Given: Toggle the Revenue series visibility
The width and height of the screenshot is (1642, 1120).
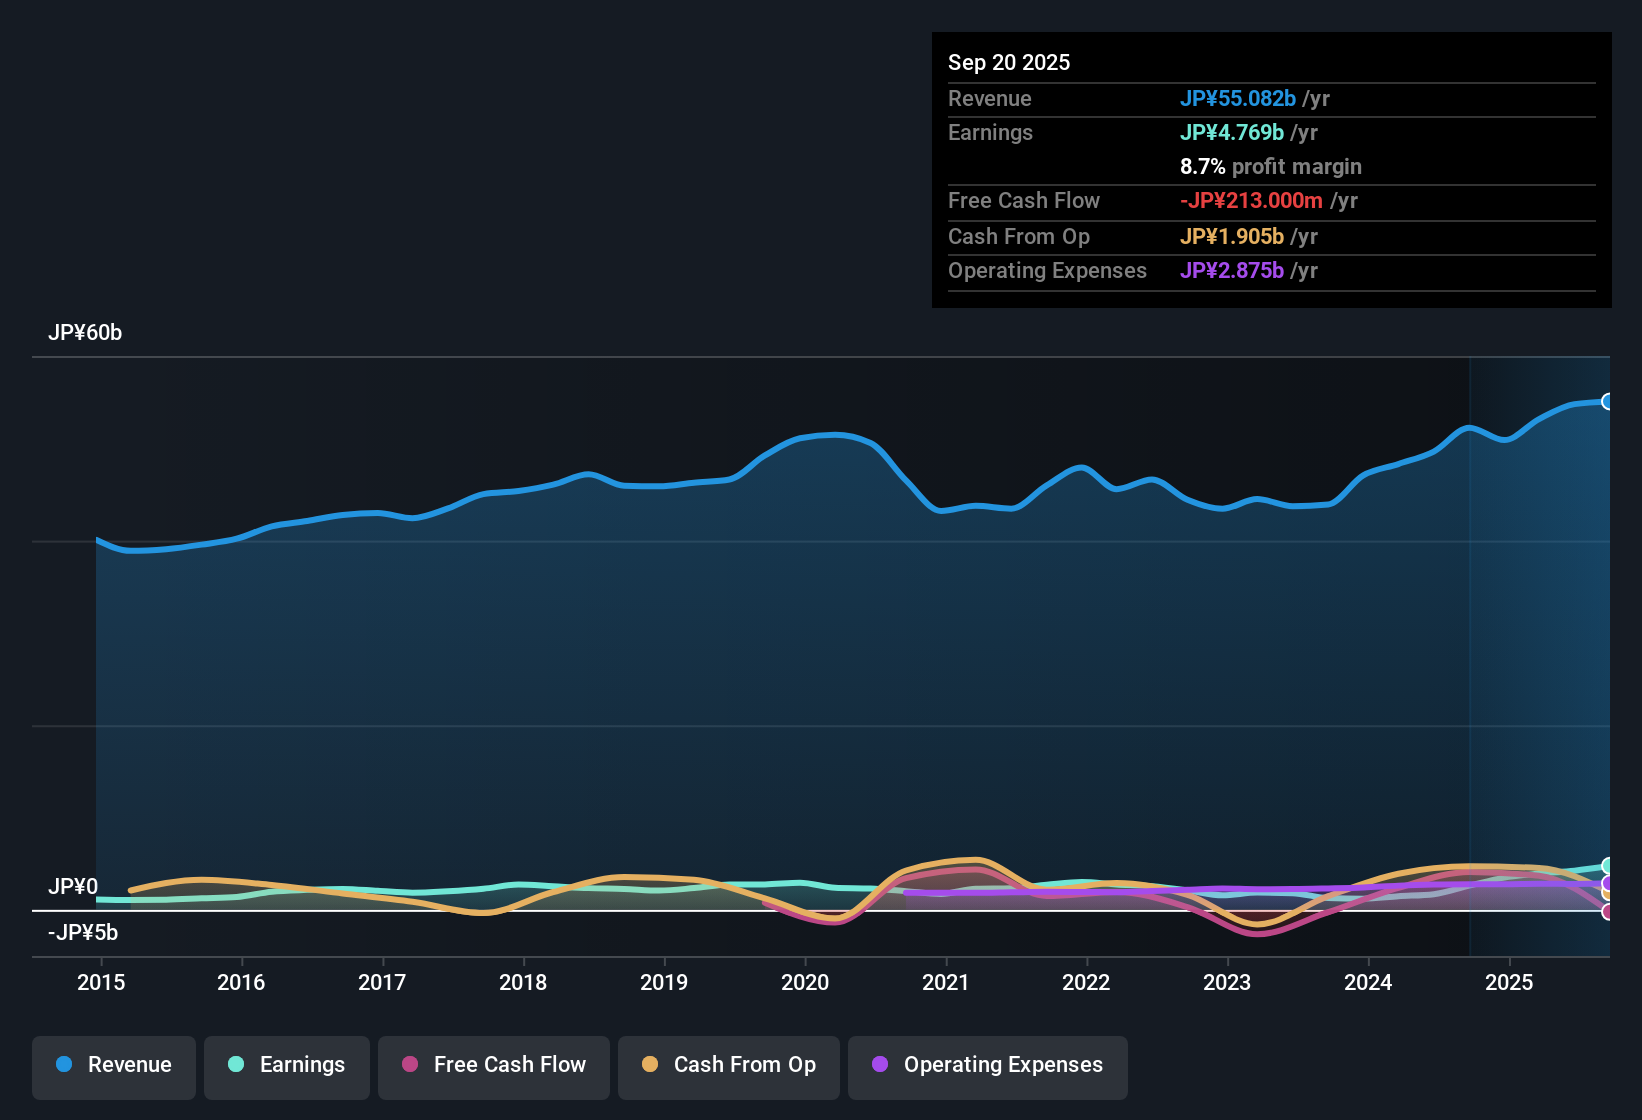Looking at the screenshot, I should pyautogui.click(x=113, y=1065).
